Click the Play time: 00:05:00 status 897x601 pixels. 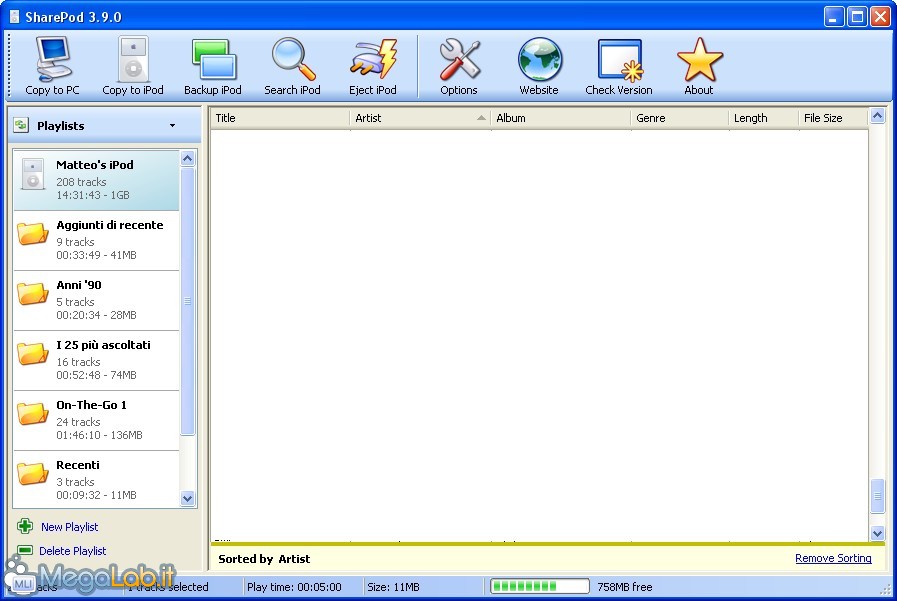[x=294, y=587]
